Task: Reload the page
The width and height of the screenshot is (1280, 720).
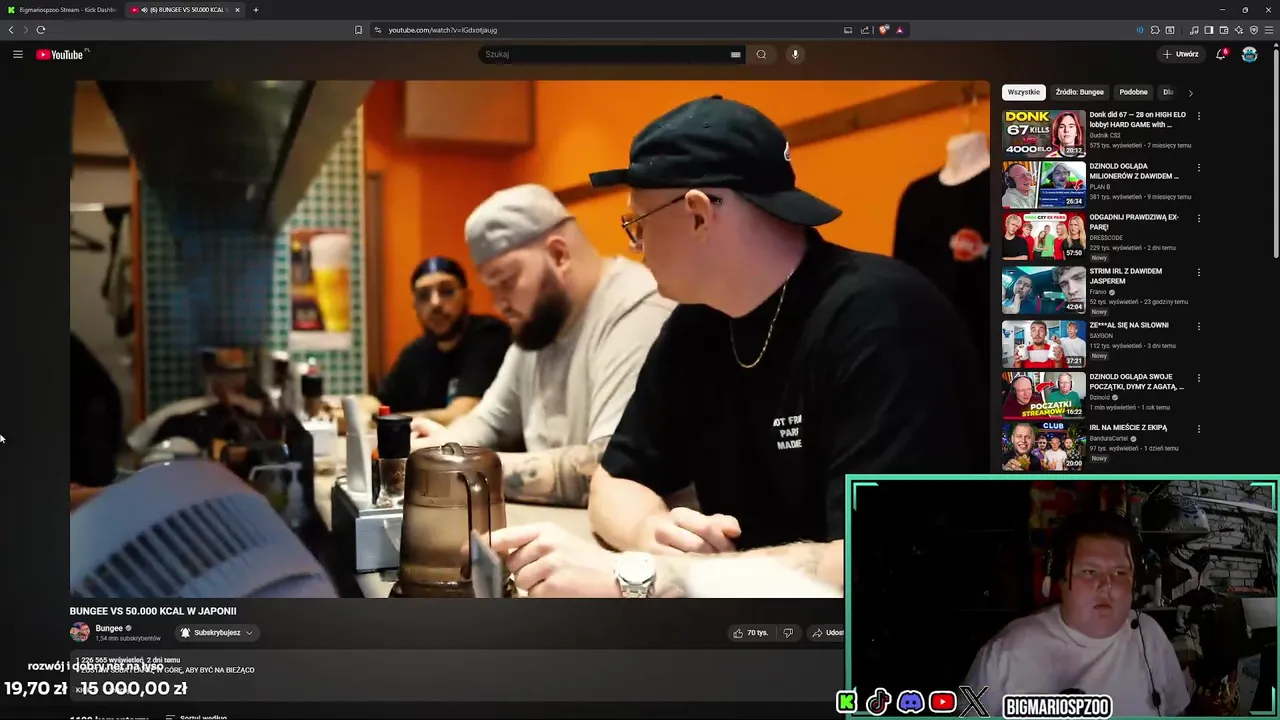Action: pos(41,30)
